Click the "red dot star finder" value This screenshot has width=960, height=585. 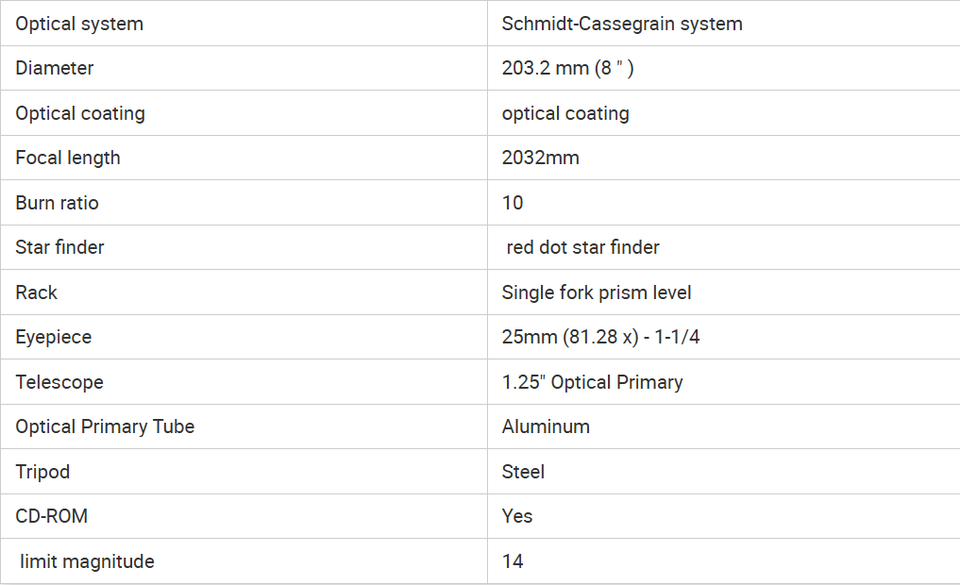[x=583, y=247]
